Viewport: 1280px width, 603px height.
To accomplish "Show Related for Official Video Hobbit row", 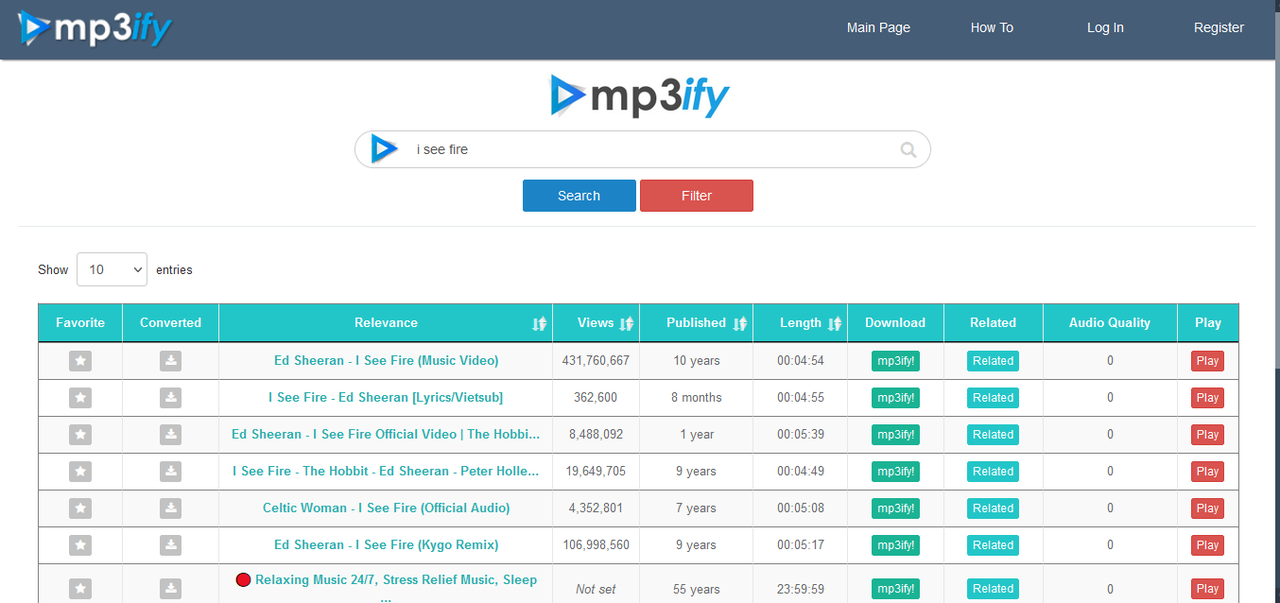I will (x=993, y=435).
